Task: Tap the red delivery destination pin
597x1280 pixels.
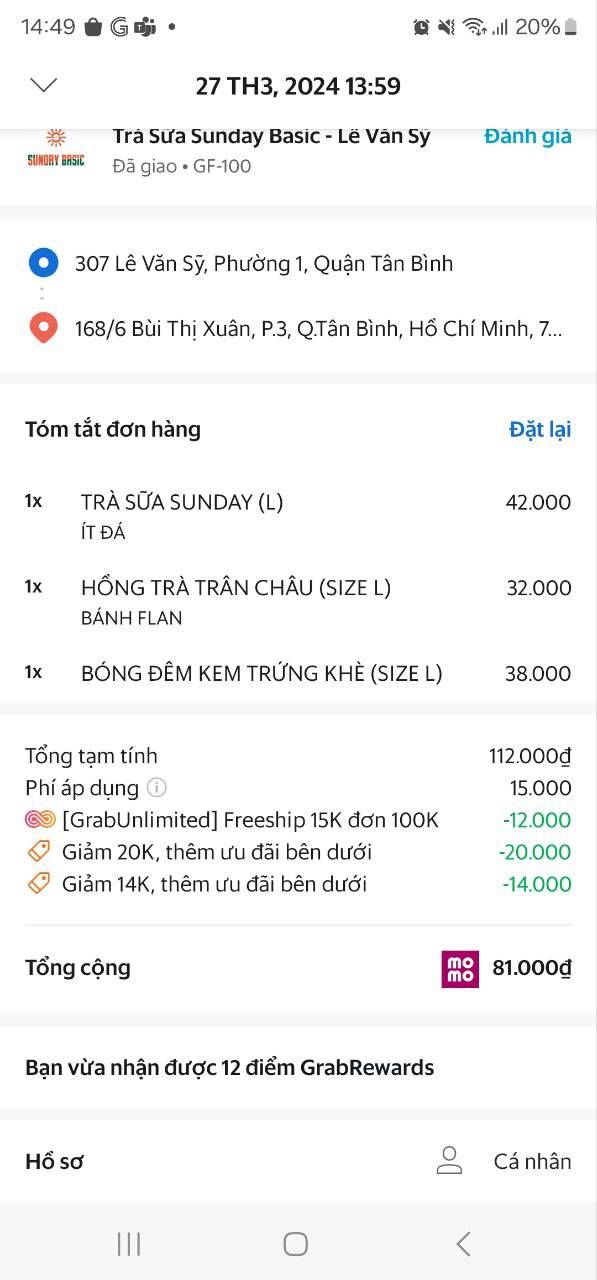Action: click(43, 328)
